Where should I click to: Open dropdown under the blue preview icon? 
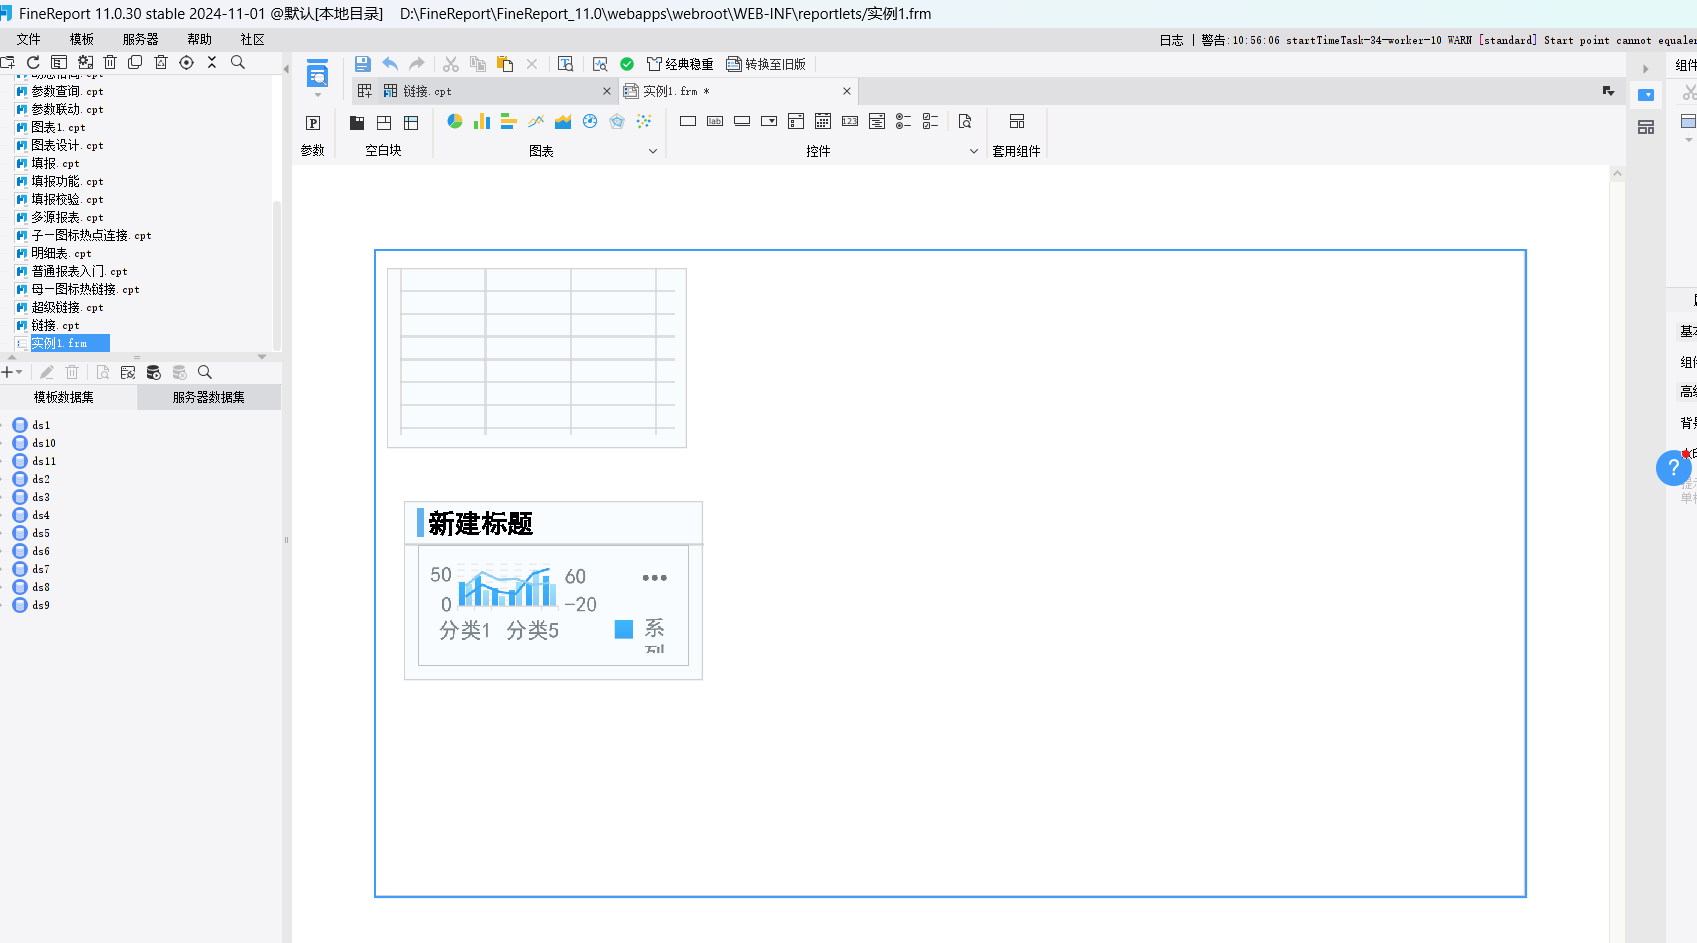[318, 95]
